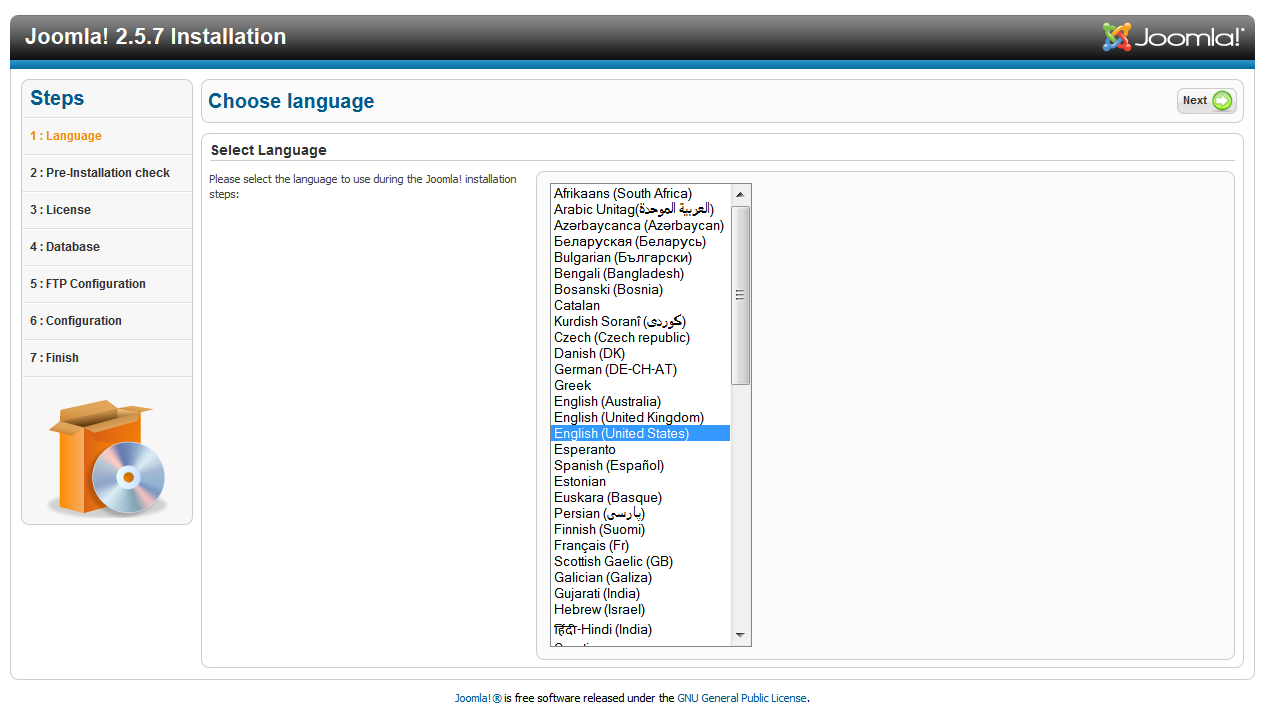Open the Joomla!® link in the footer
Screen dimensions: 1265x715
478,698
